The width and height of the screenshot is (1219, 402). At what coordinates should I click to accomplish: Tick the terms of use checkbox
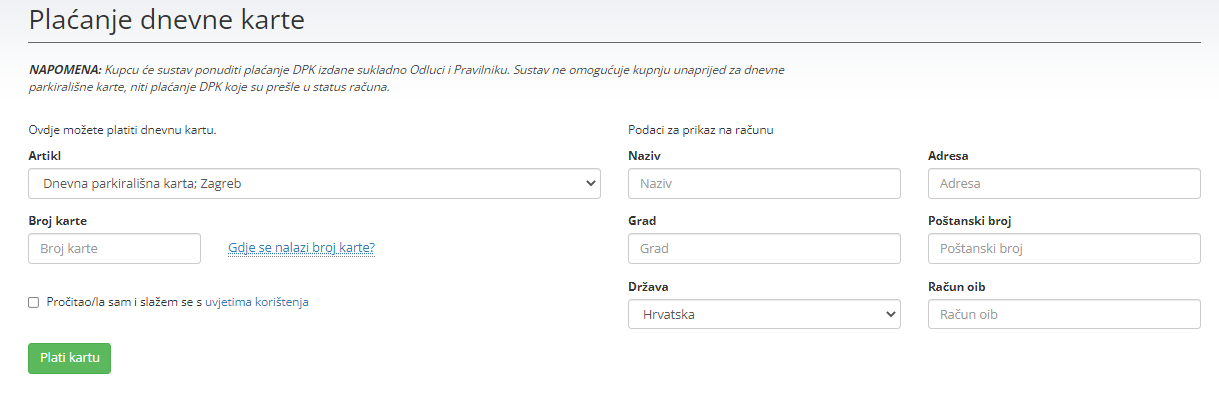pyautogui.click(x=34, y=302)
